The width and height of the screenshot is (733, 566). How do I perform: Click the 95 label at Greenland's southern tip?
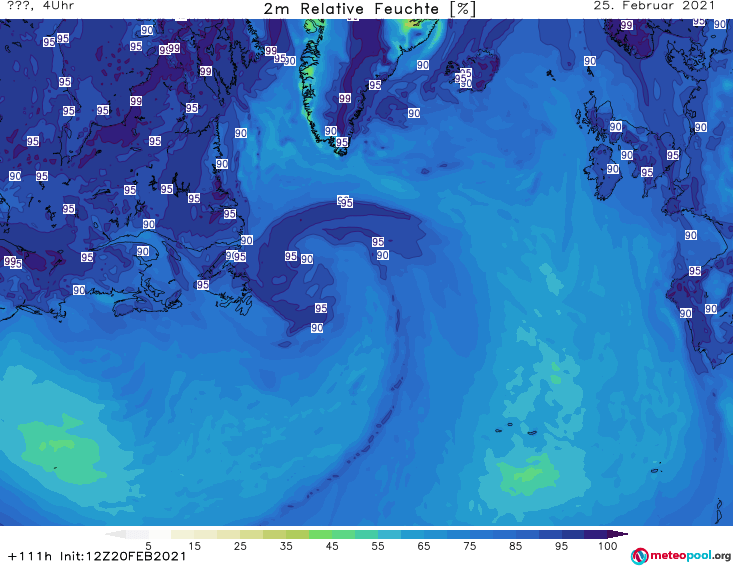[x=342, y=142]
